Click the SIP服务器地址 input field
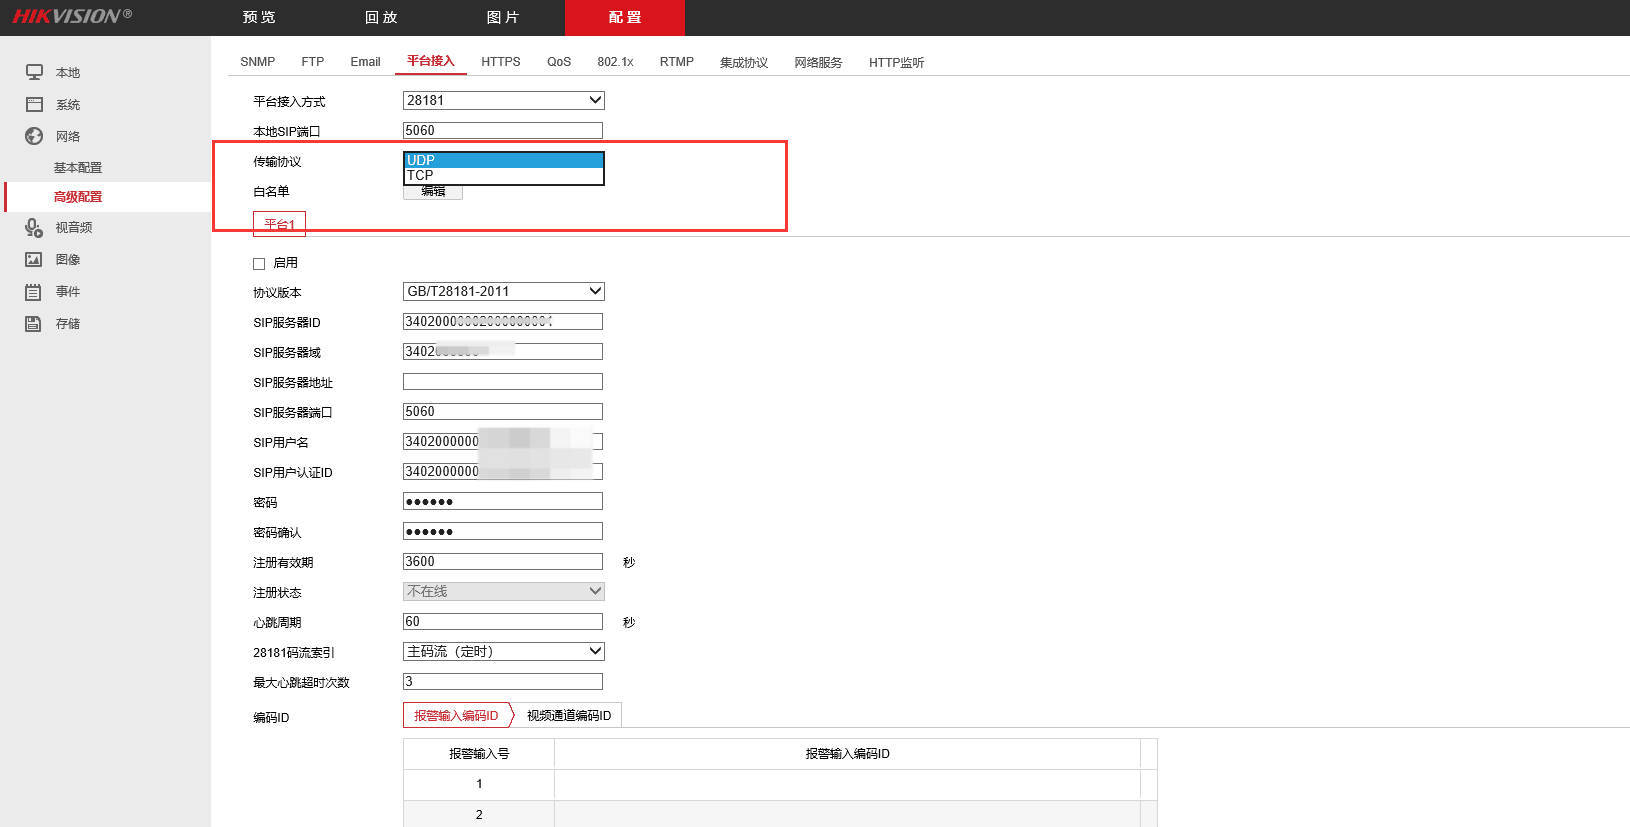This screenshot has height=827, width=1630. click(503, 381)
